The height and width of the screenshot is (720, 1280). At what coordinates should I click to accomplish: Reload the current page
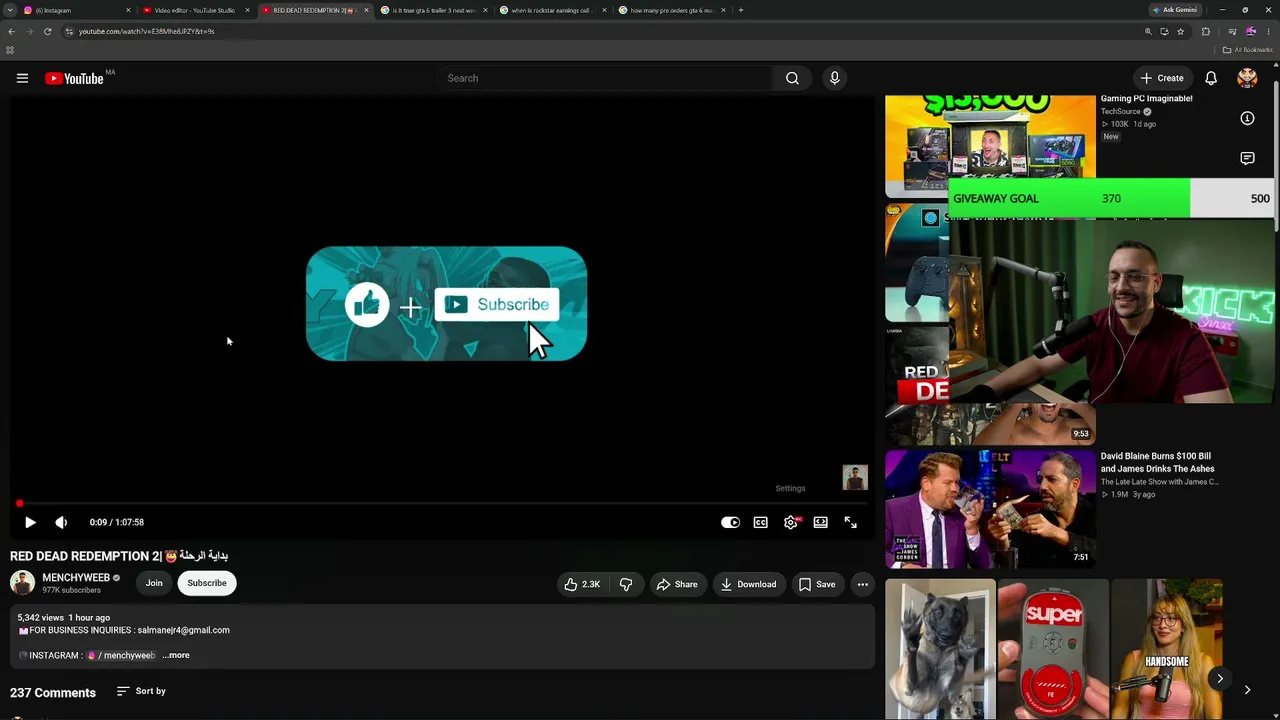(x=47, y=31)
